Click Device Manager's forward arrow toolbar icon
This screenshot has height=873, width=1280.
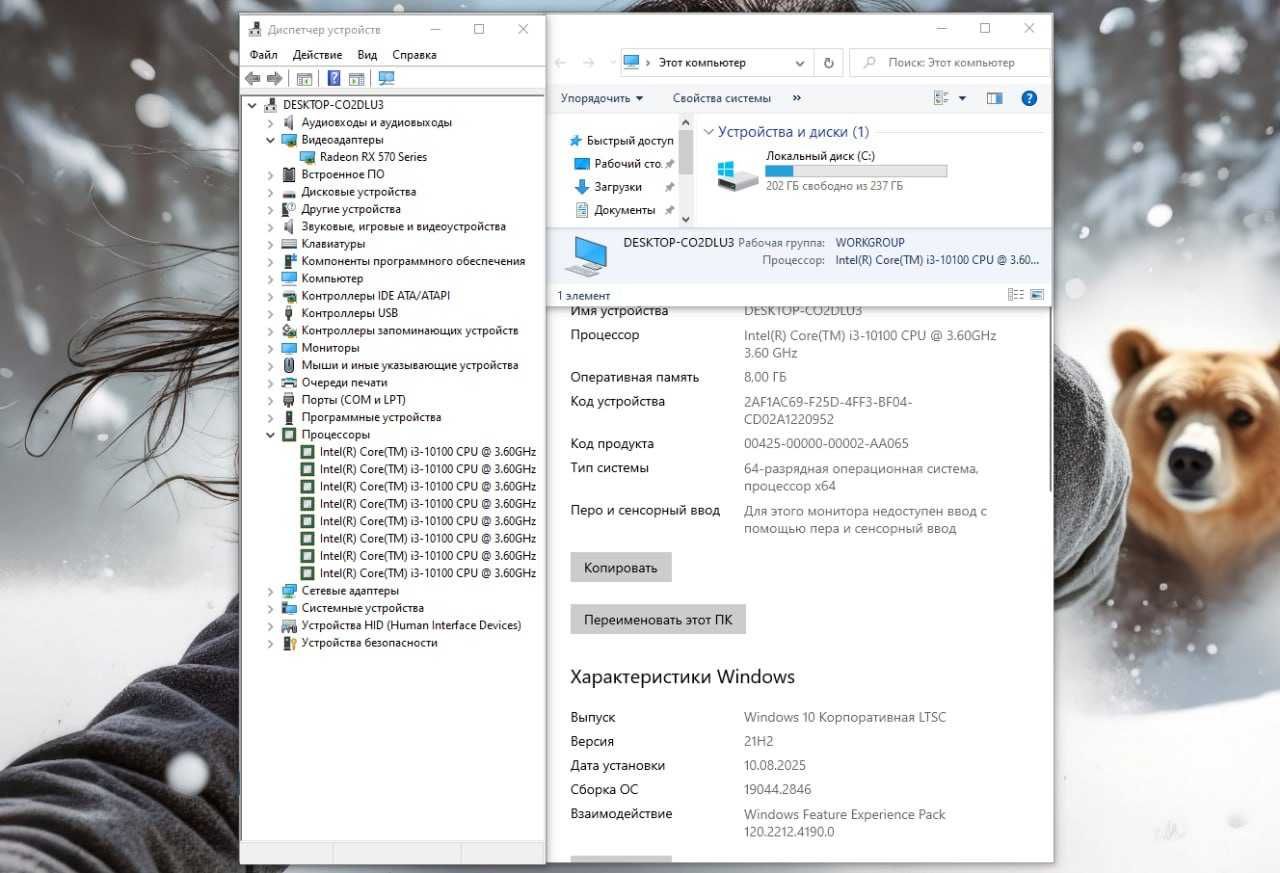274,79
